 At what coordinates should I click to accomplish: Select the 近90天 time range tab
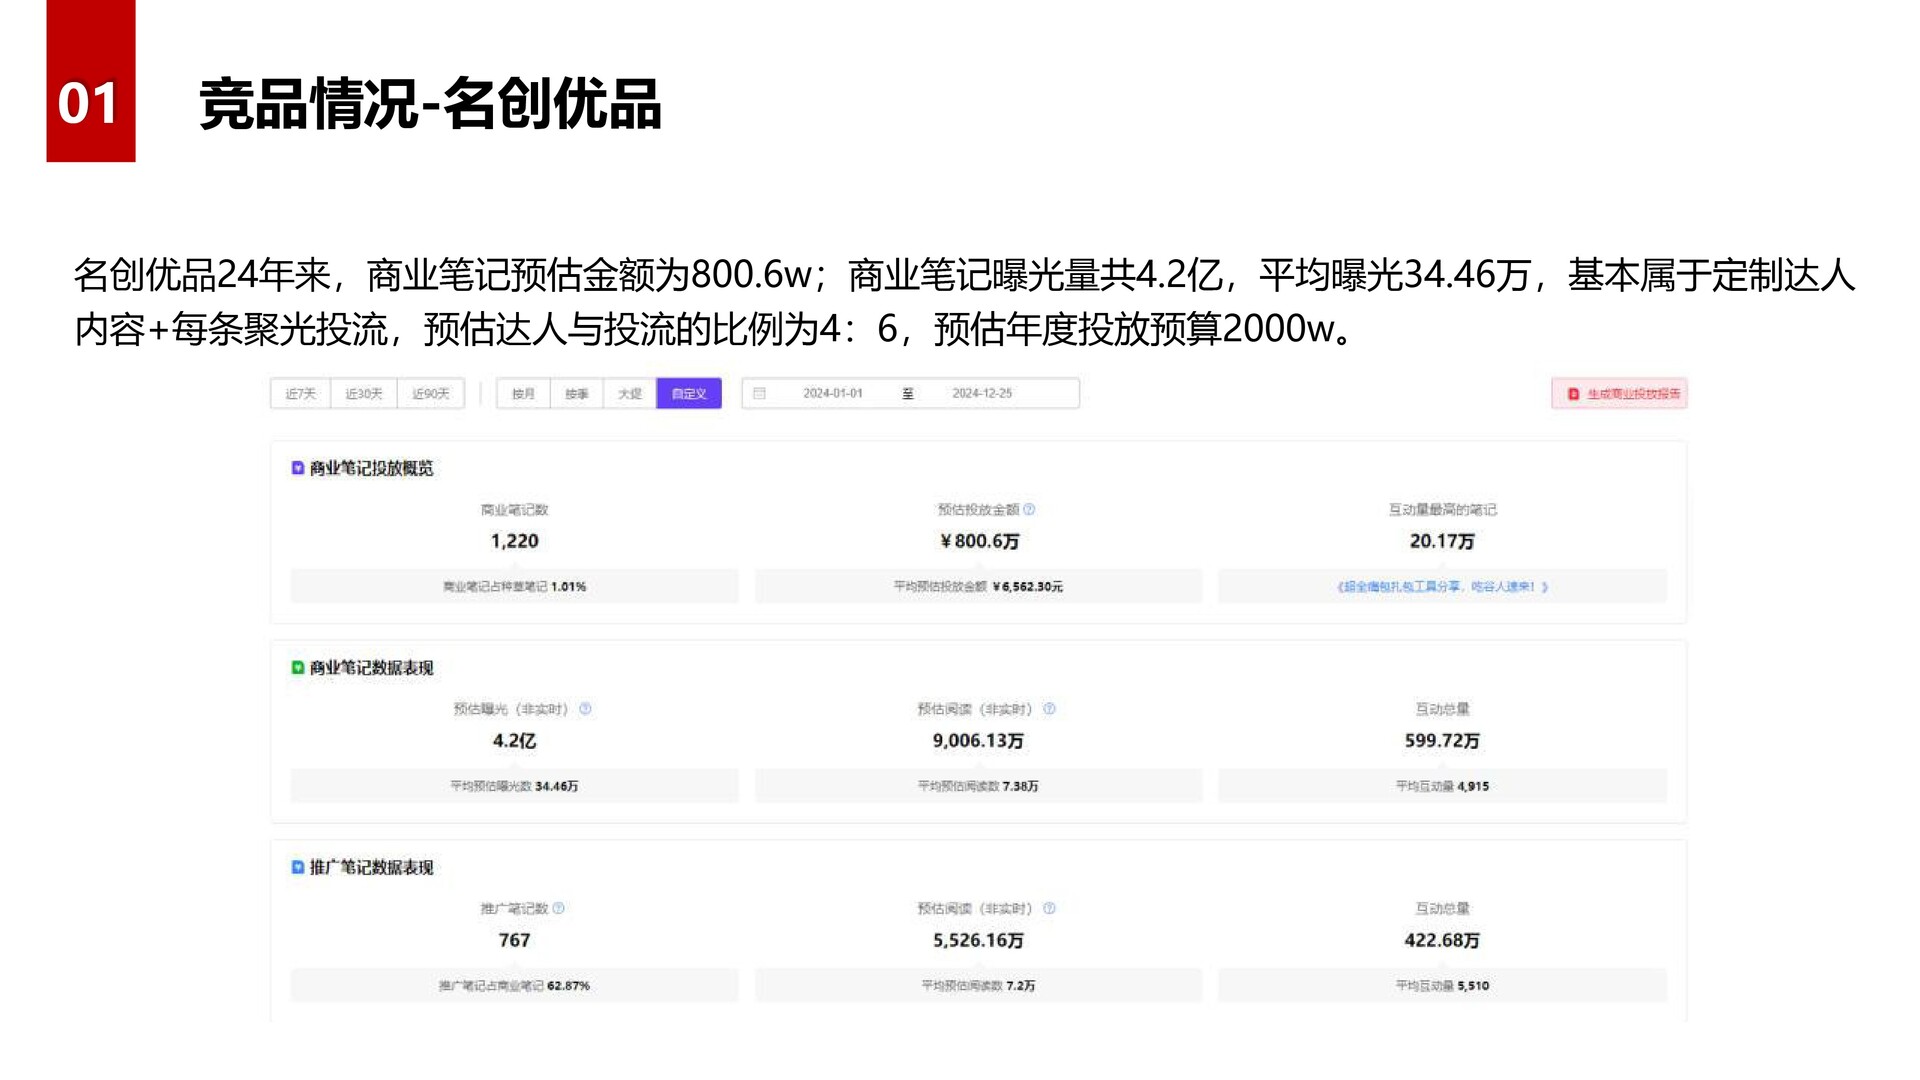pyautogui.click(x=431, y=394)
